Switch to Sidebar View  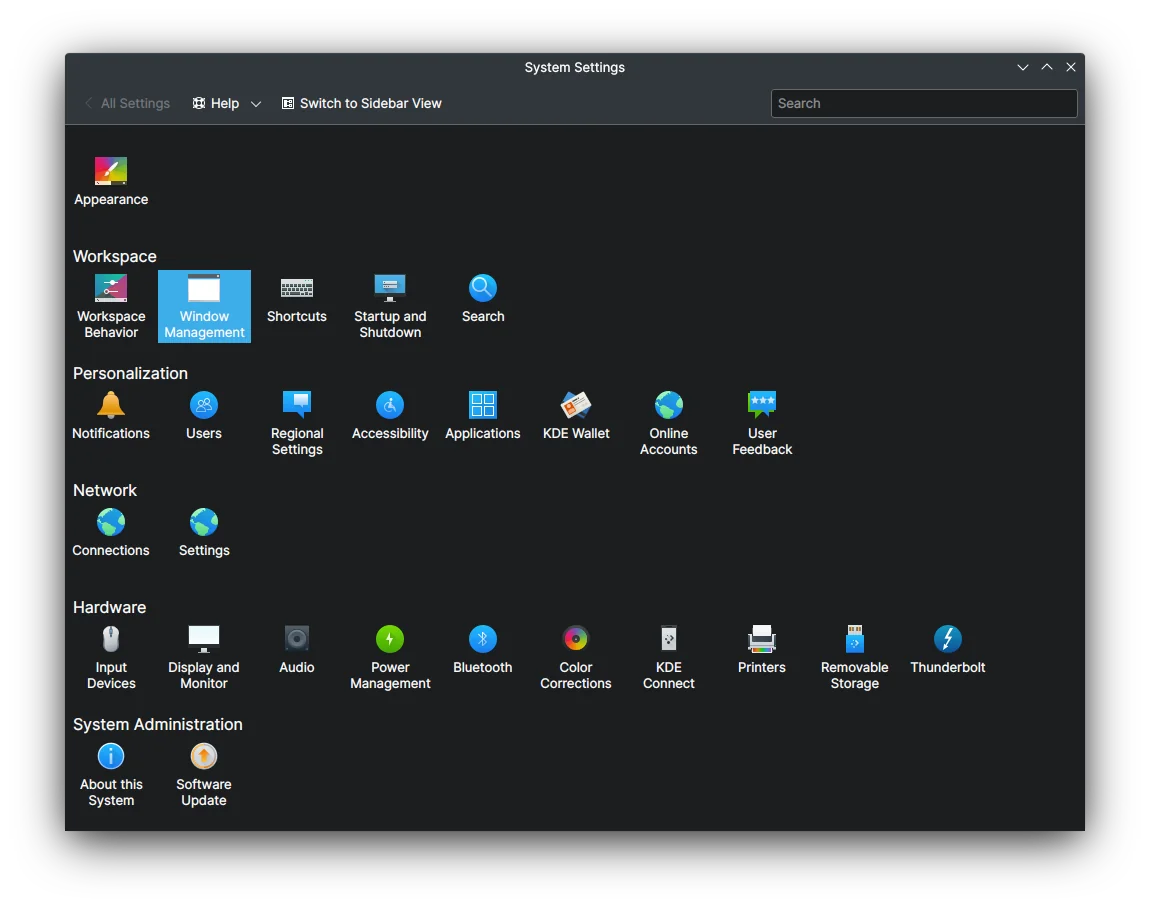[362, 103]
